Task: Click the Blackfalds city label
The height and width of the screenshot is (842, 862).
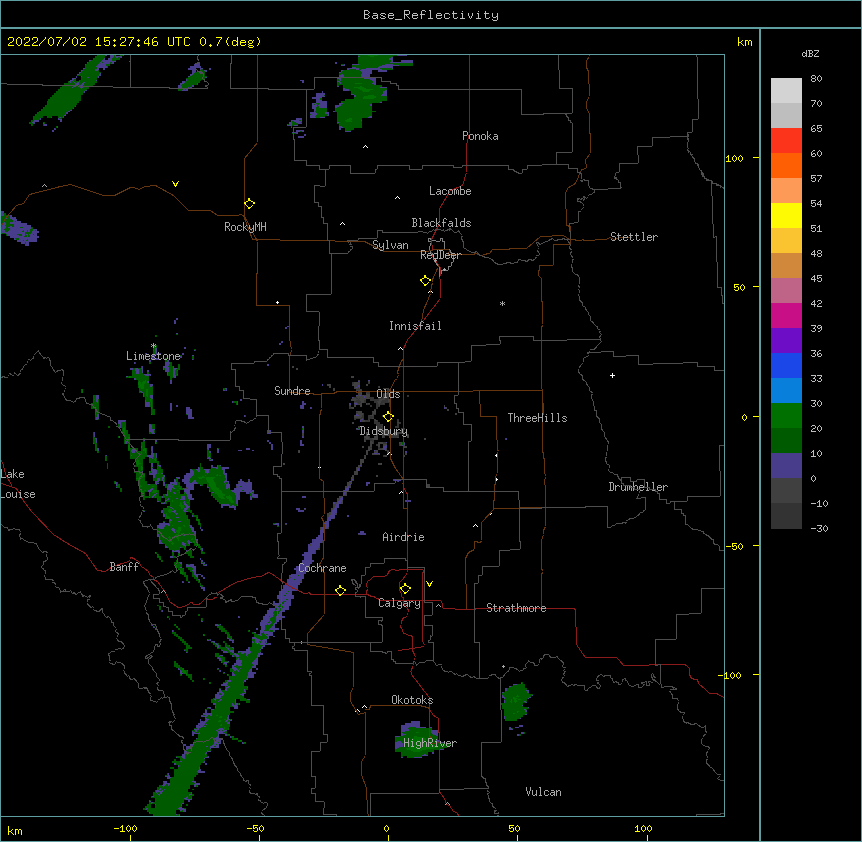Action: (441, 223)
